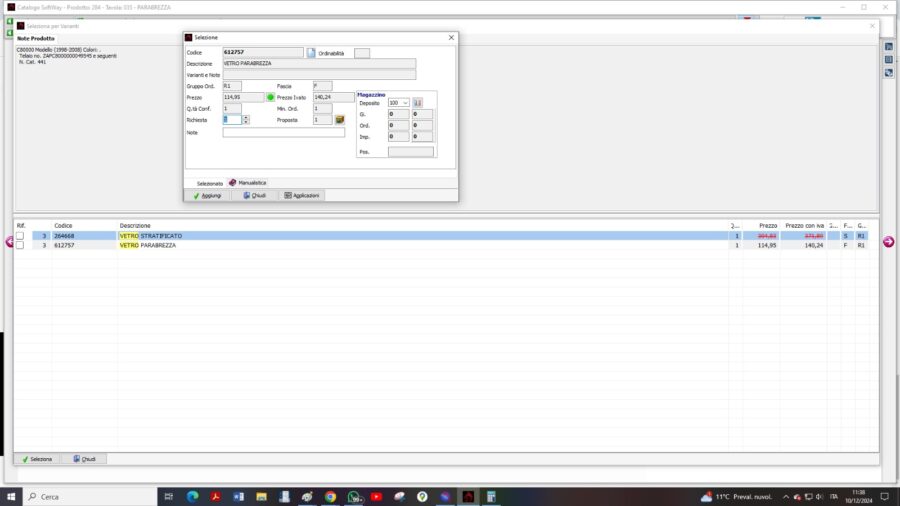
Task: Close the Selezione dialog with X
Action: point(451,37)
